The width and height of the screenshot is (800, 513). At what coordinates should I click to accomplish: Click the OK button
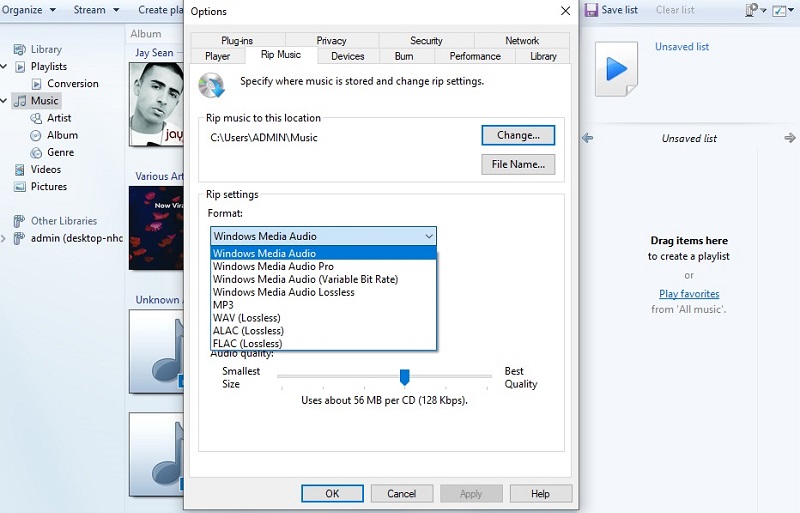point(332,494)
